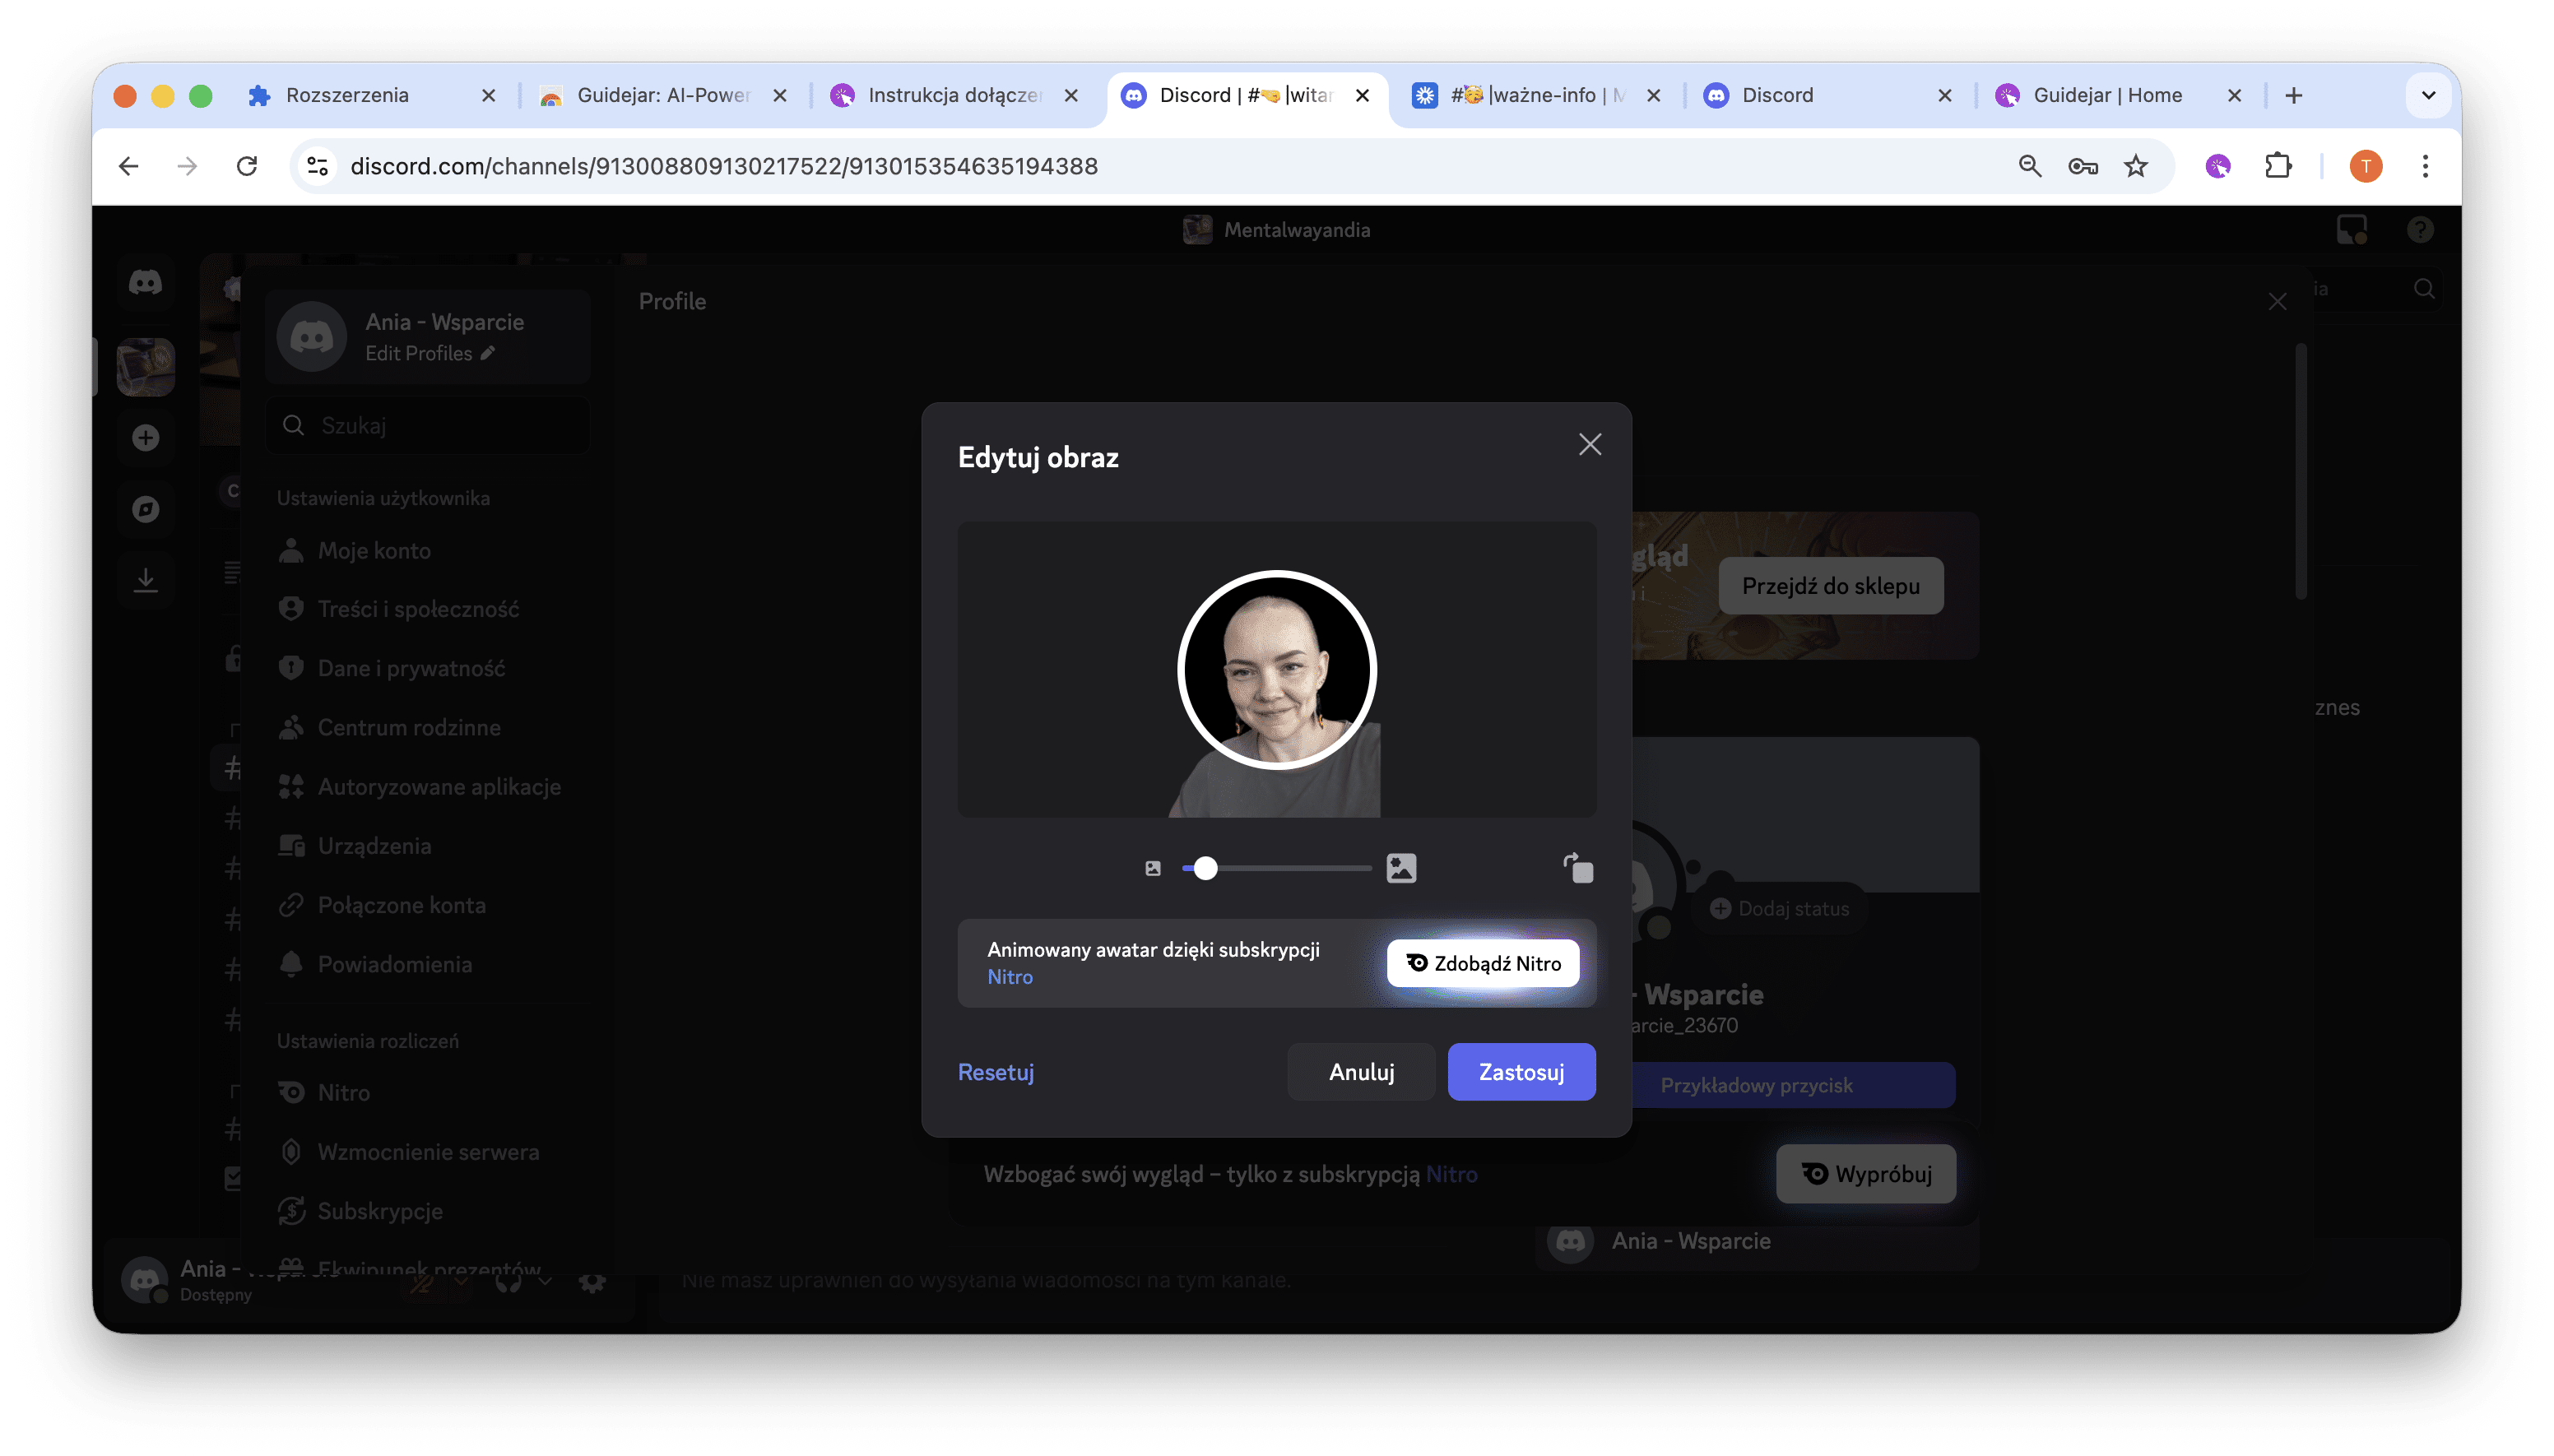Open the Discord help icon
Viewport: 2554px width, 1456px height.
2419,230
